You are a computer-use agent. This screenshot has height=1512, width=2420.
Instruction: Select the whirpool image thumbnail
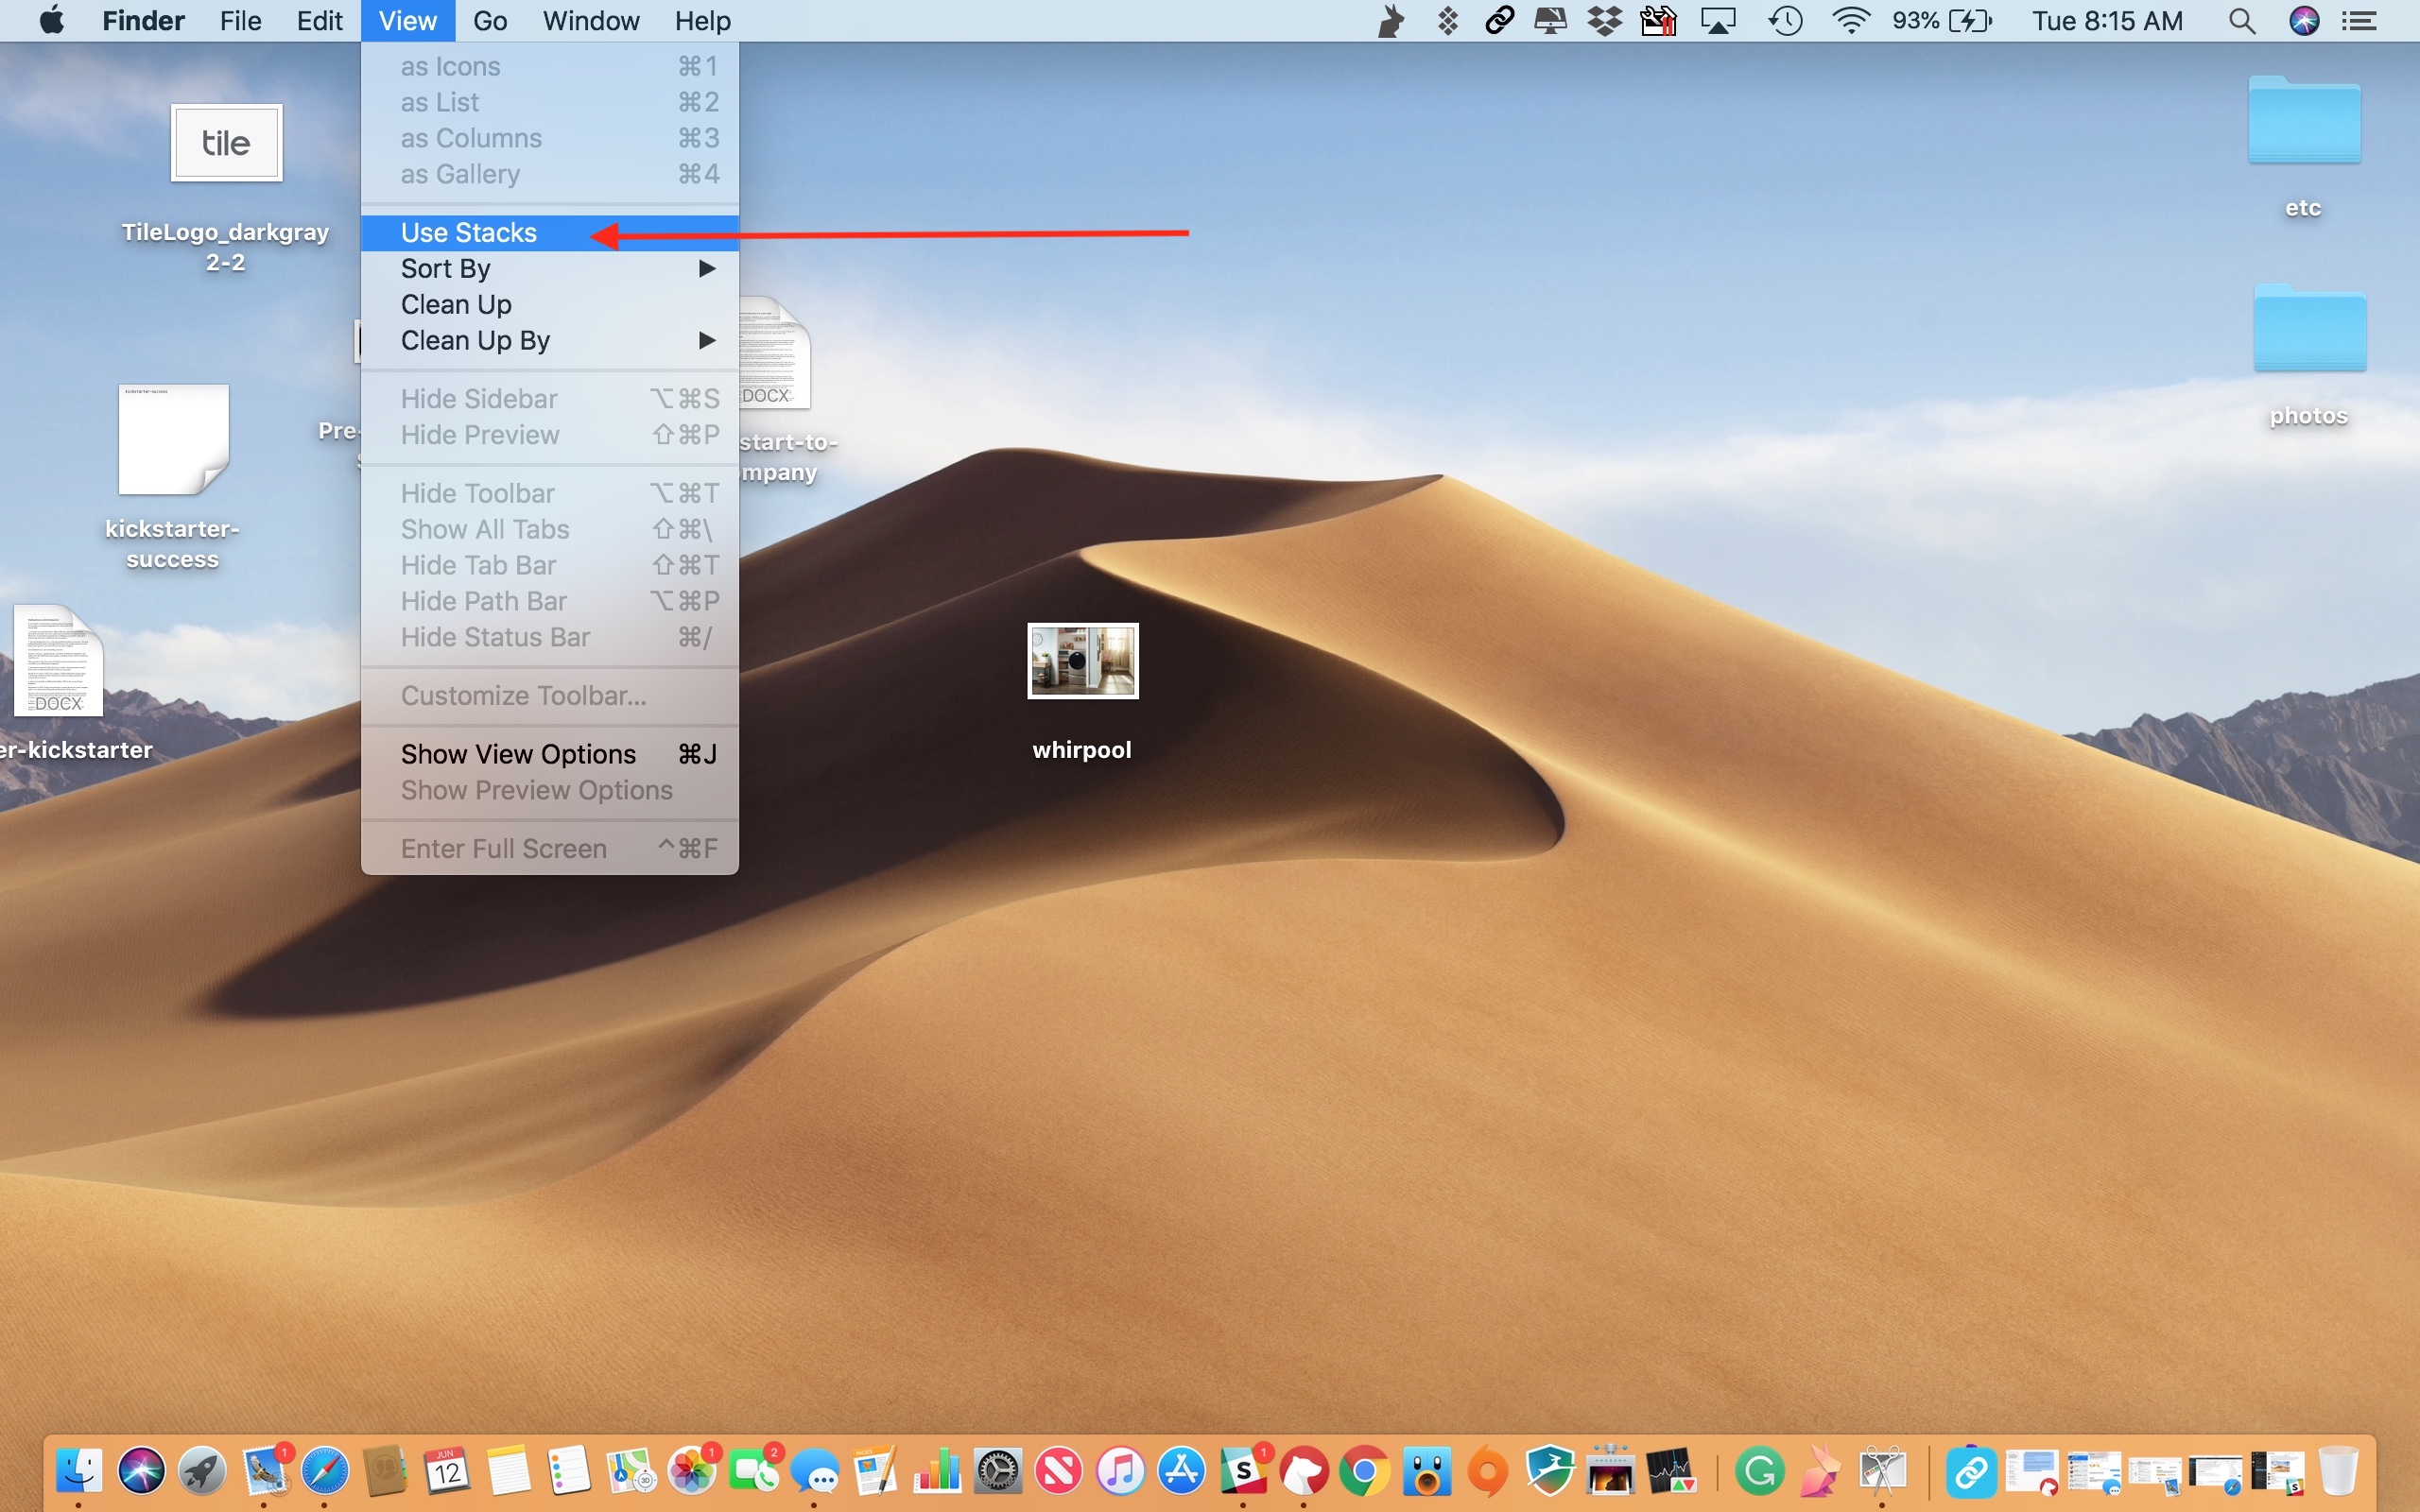[x=1083, y=661]
